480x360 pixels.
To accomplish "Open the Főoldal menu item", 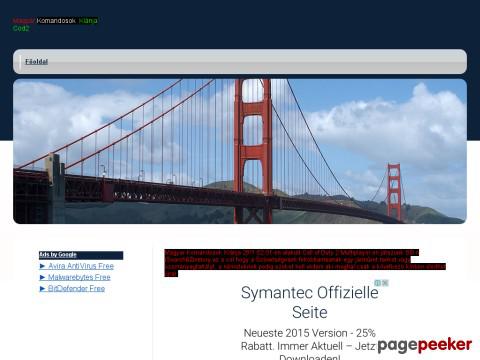I will (x=36, y=62).
